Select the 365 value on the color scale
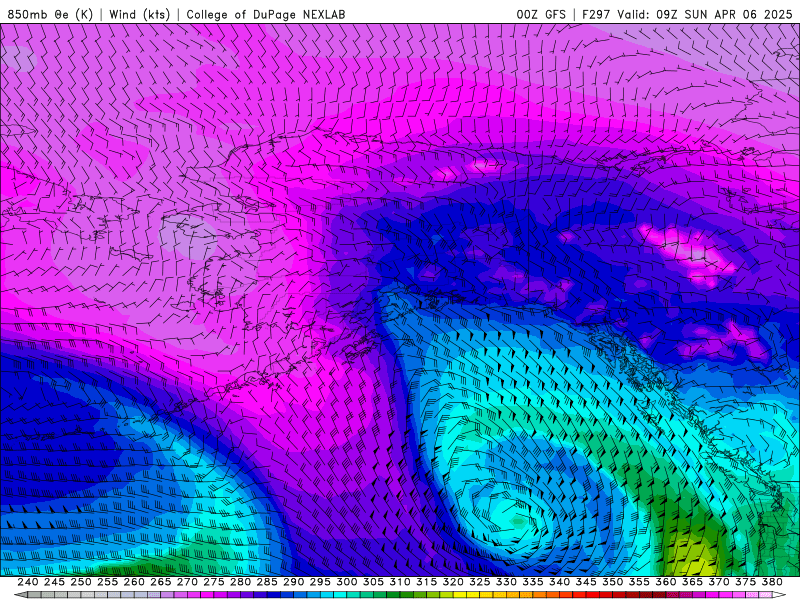The width and height of the screenshot is (800, 600). click(x=692, y=582)
